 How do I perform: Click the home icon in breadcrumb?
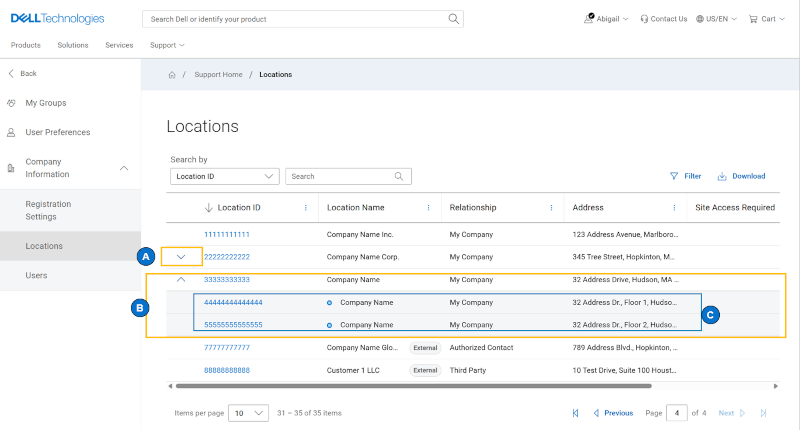click(x=172, y=75)
